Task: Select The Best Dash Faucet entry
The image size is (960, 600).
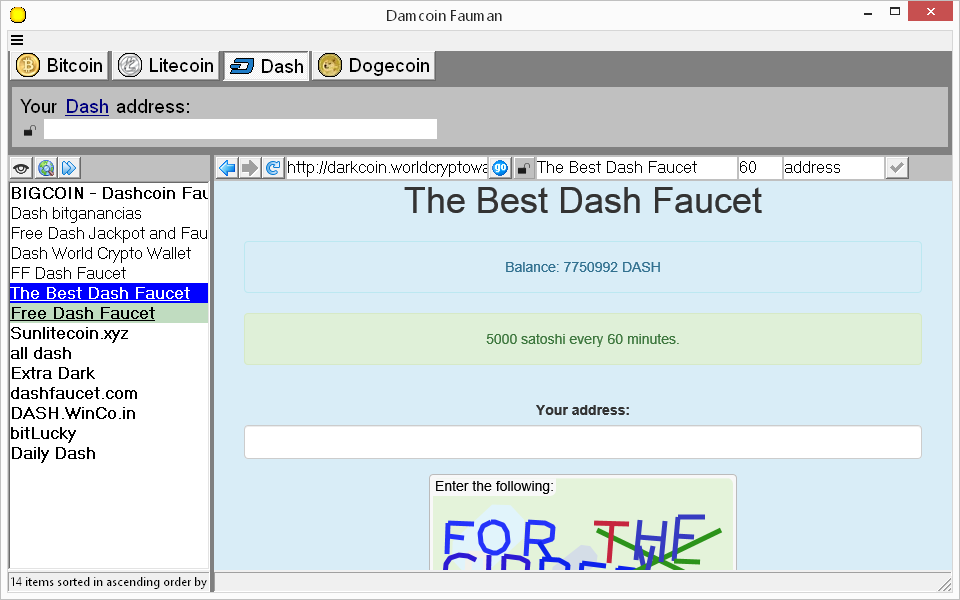Action: tap(109, 293)
